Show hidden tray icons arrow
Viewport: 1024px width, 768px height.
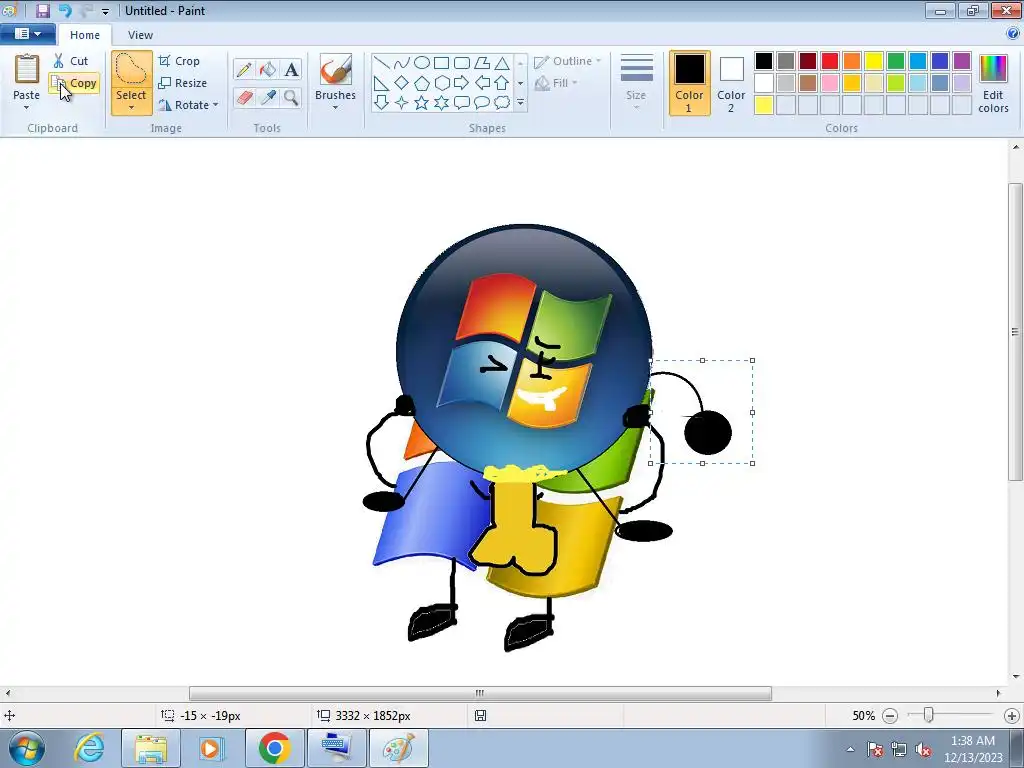point(850,749)
